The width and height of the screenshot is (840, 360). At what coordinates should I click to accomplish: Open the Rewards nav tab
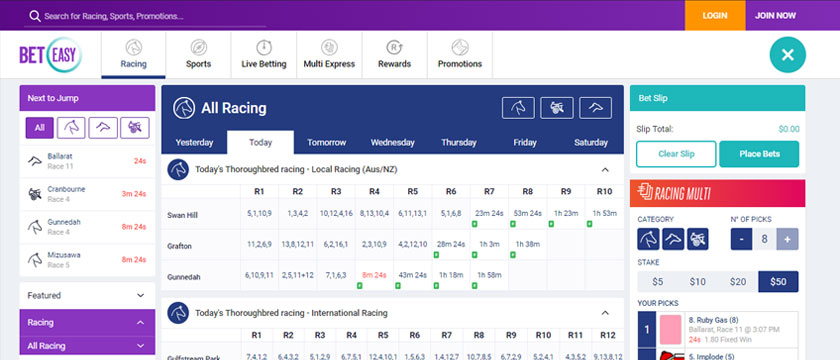tap(394, 55)
